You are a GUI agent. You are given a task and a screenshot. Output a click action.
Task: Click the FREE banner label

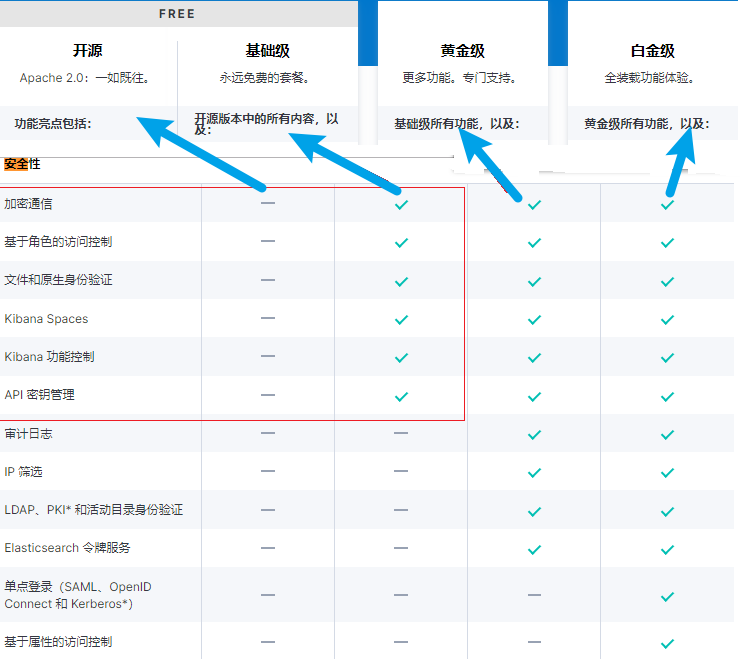[x=178, y=14]
